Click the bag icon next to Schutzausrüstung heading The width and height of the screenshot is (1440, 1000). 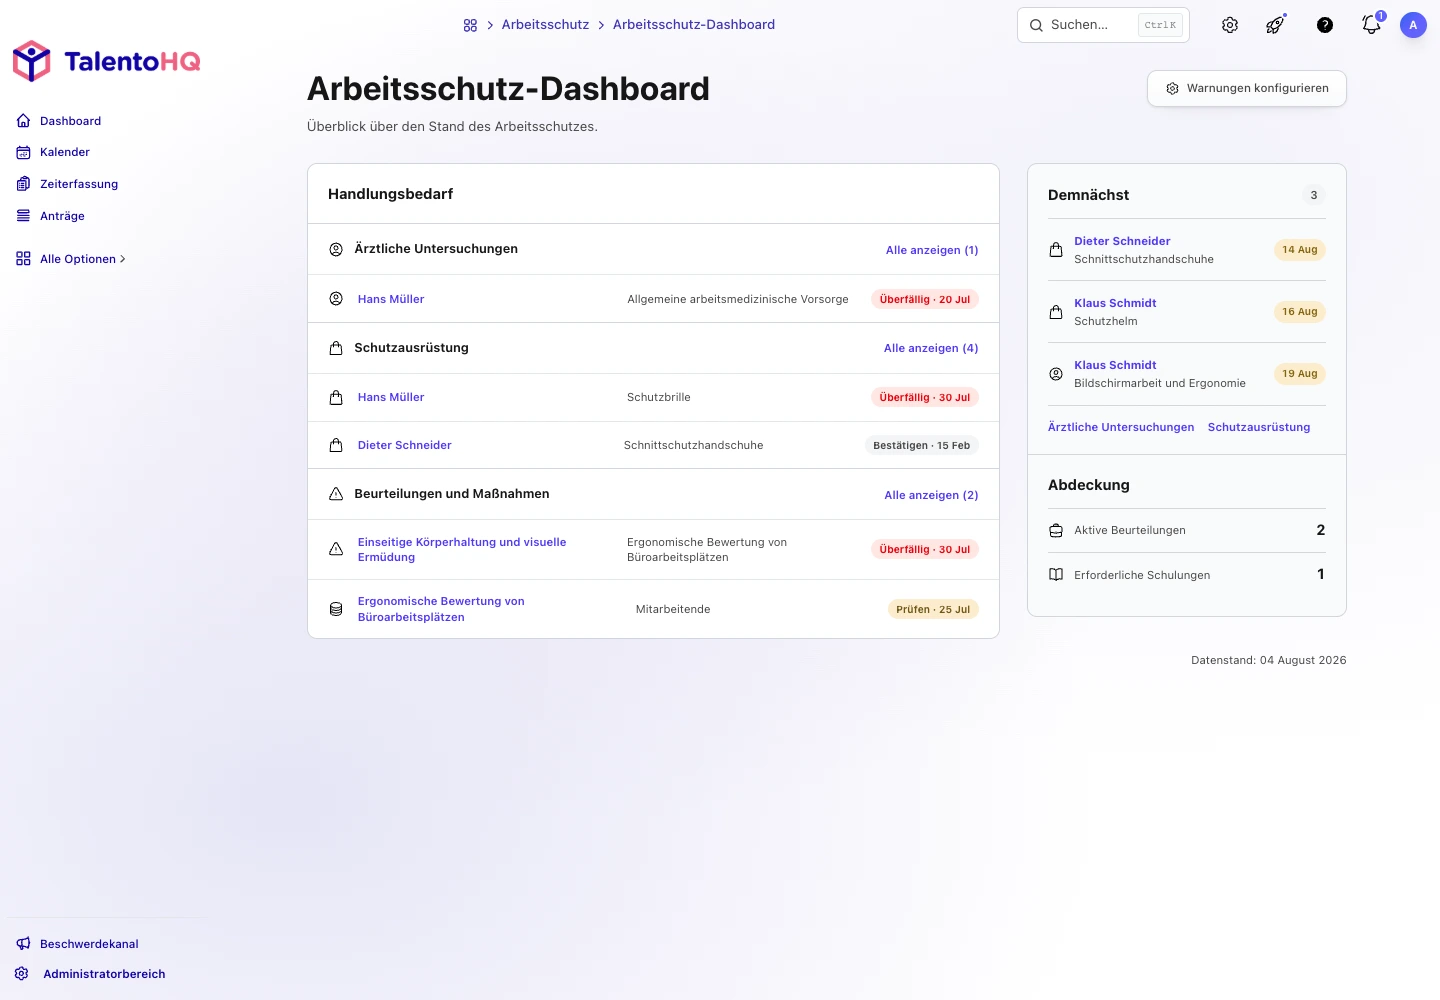tap(336, 348)
